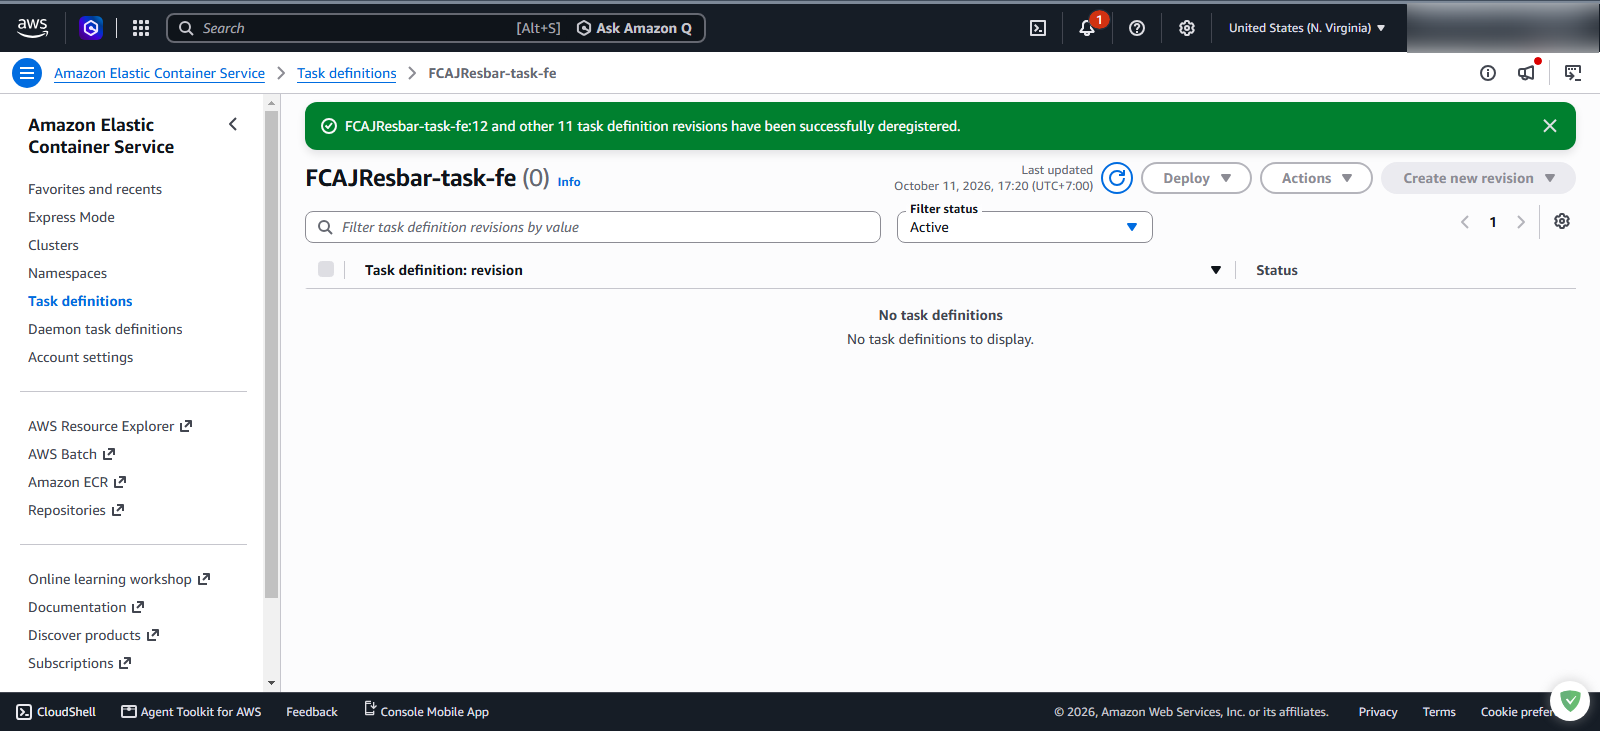Toggle the side navigation hamburger menu
Screen dimensions: 1600x731
(x=27, y=73)
